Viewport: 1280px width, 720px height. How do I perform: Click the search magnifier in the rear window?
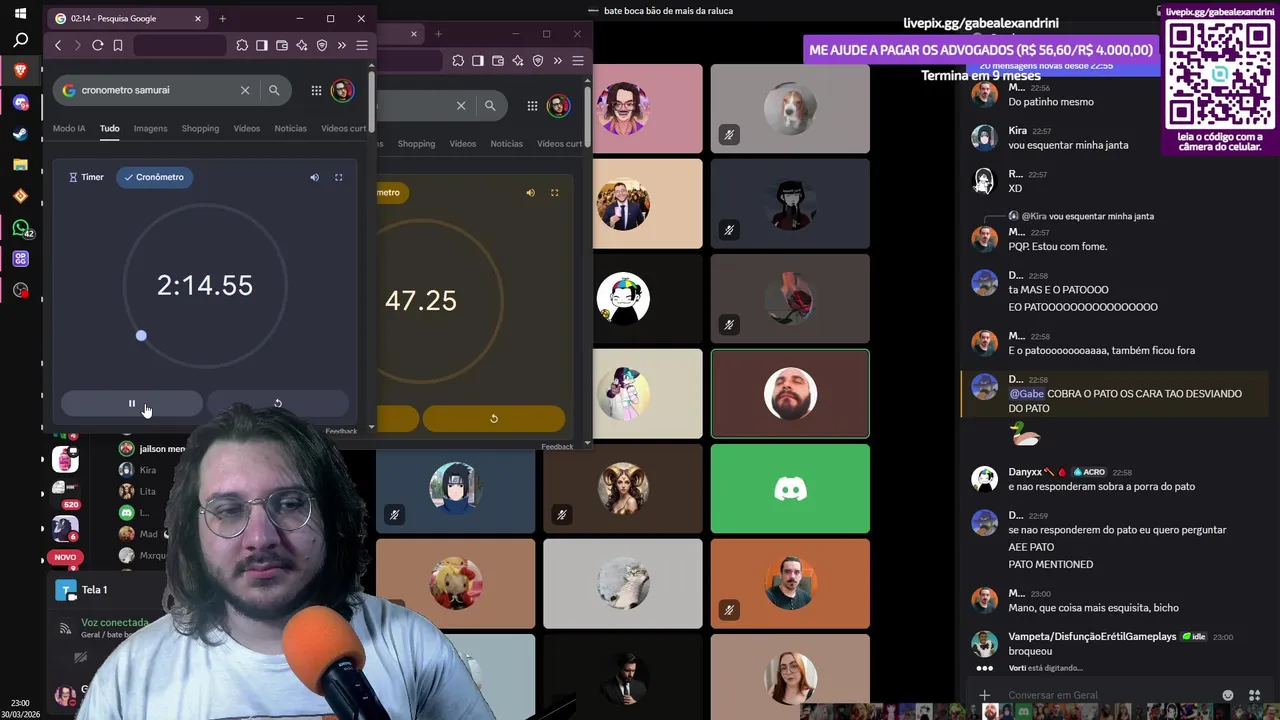[490, 106]
